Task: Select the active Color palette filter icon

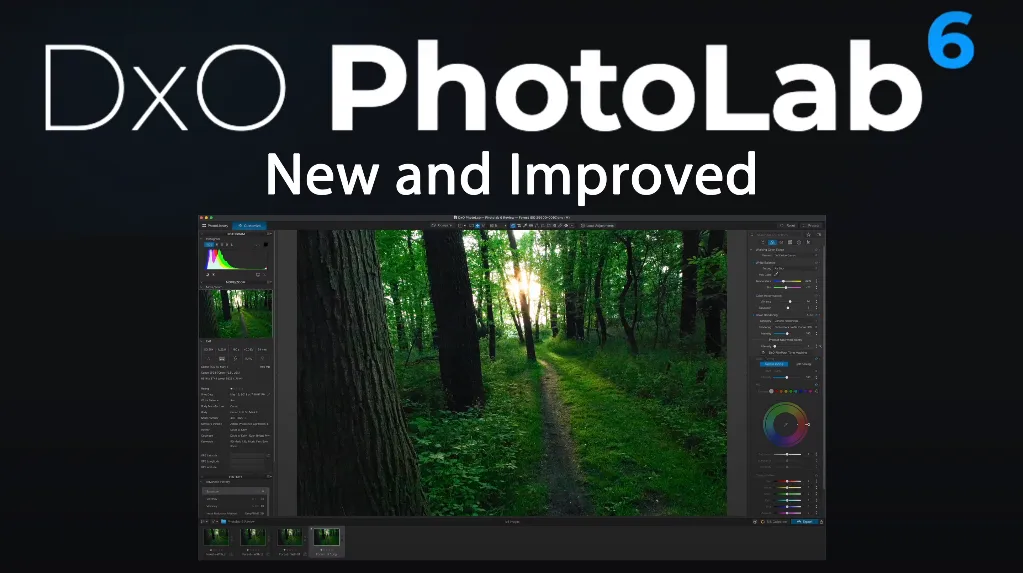Action: pos(772,242)
